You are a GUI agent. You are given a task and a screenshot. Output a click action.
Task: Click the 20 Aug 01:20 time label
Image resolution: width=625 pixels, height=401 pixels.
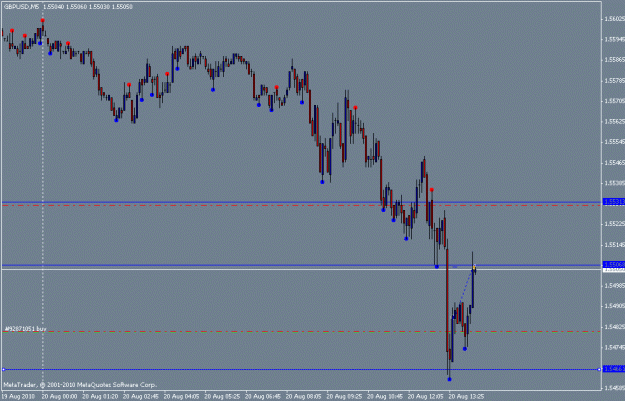(x=100, y=397)
